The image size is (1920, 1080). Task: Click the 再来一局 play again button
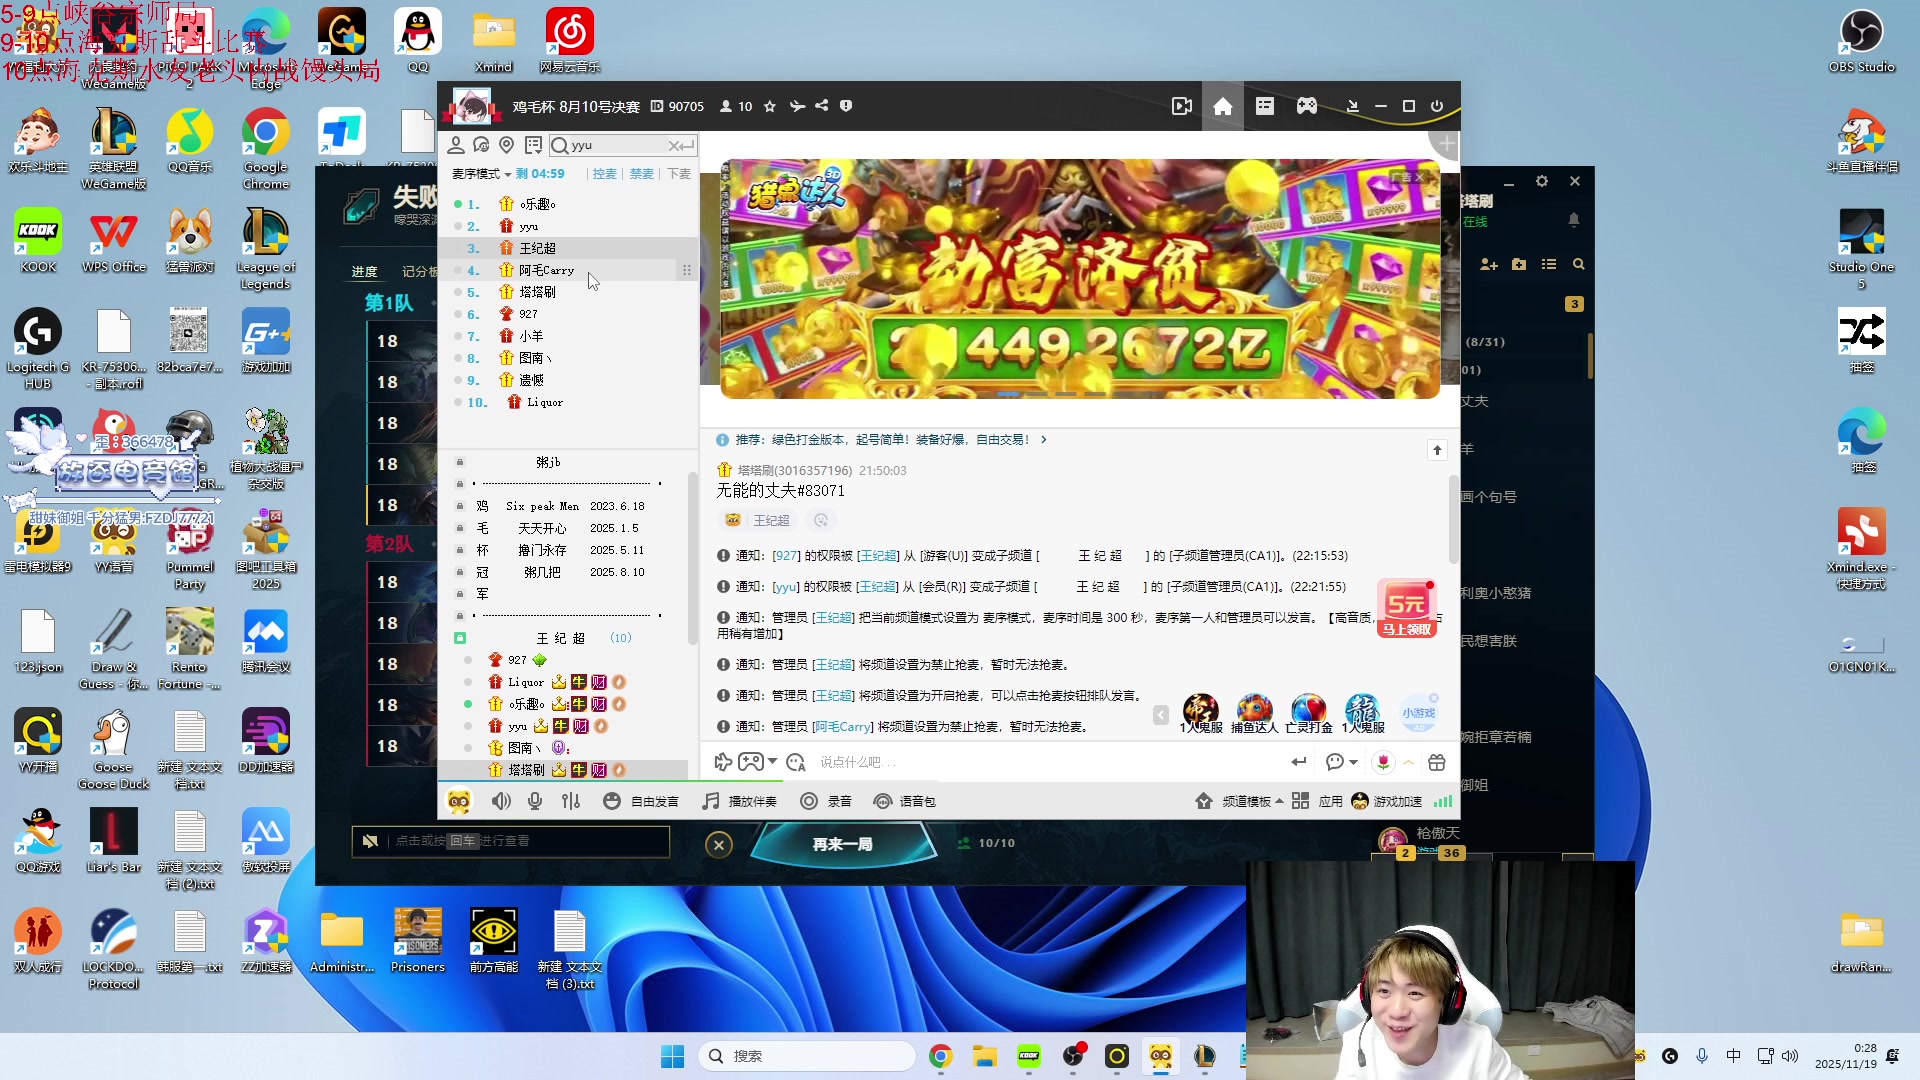(845, 843)
